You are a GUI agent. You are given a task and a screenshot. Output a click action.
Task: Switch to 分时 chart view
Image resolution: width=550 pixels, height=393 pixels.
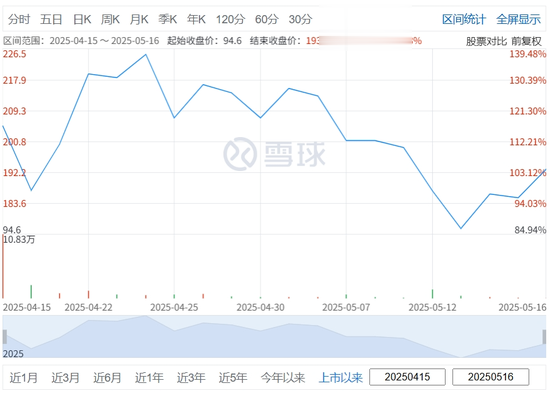click(x=19, y=19)
